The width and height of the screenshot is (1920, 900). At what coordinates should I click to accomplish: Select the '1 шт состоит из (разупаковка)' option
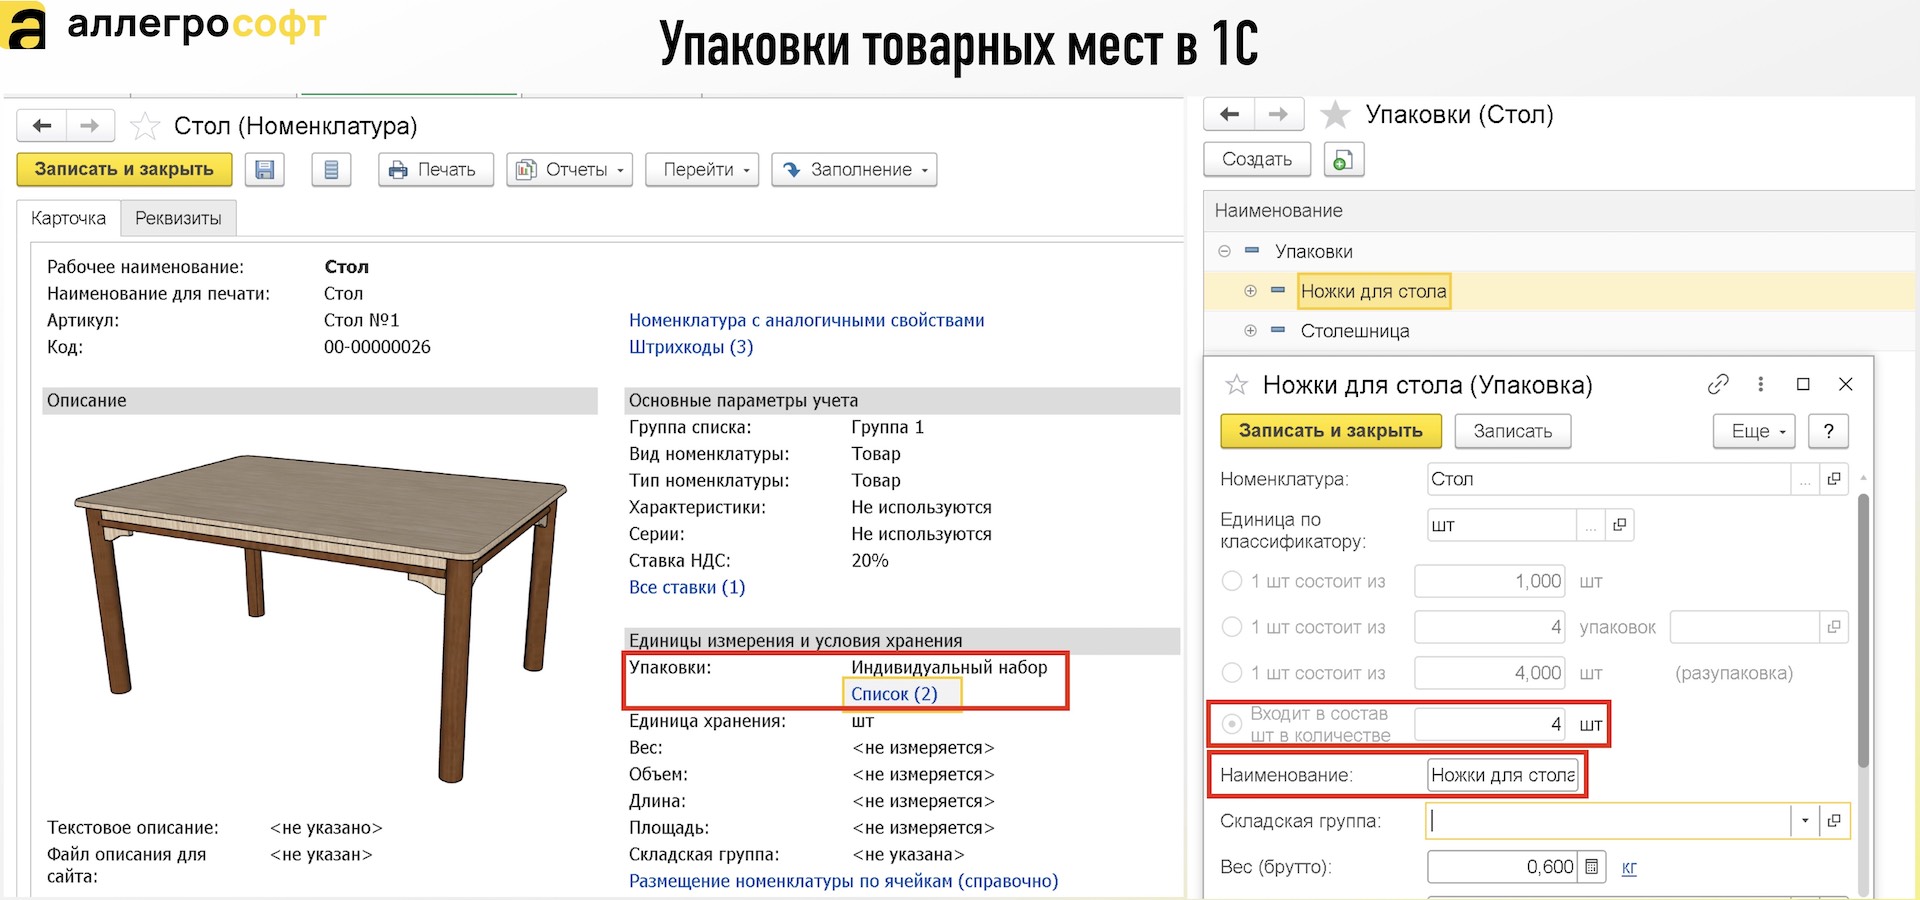coord(1232,673)
